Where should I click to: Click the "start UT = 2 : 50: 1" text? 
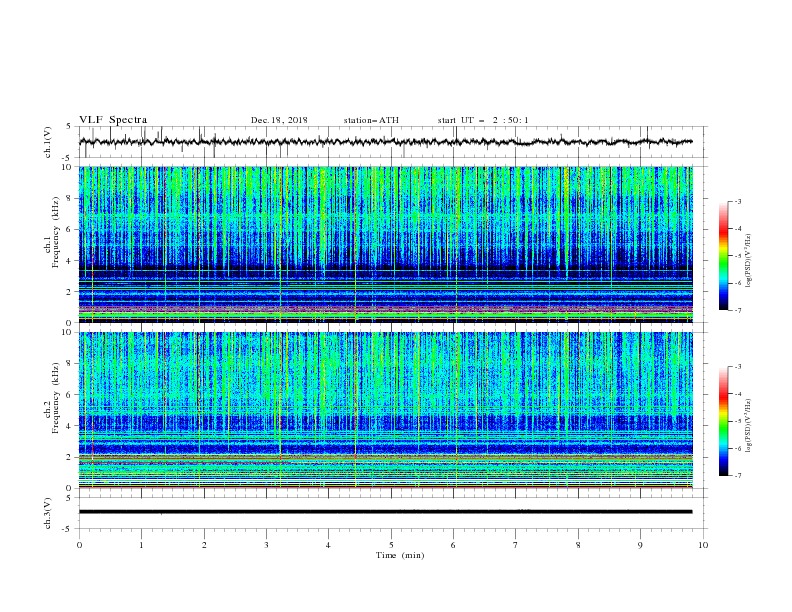pos(483,120)
